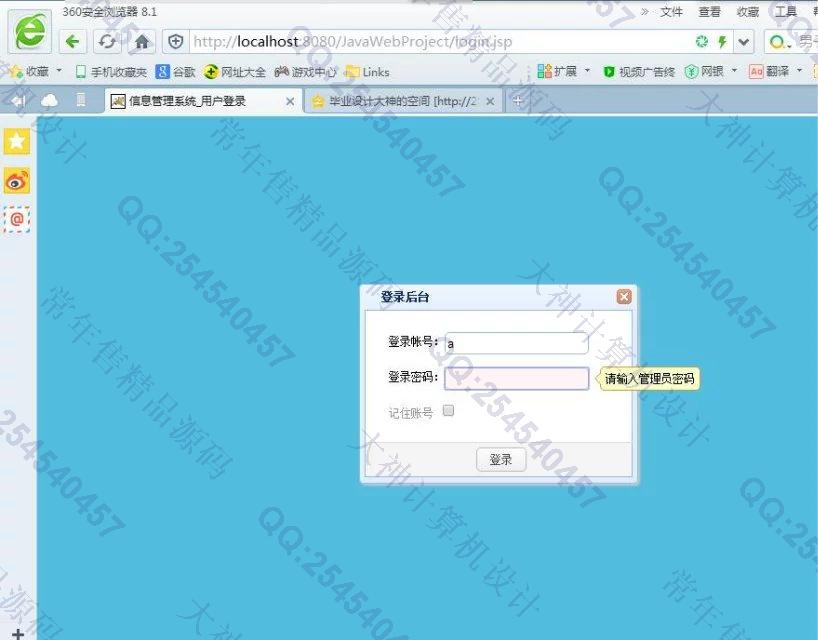818x640 pixels.
Task: Click the yellow star sidebar icon
Action: coord(17,141)
